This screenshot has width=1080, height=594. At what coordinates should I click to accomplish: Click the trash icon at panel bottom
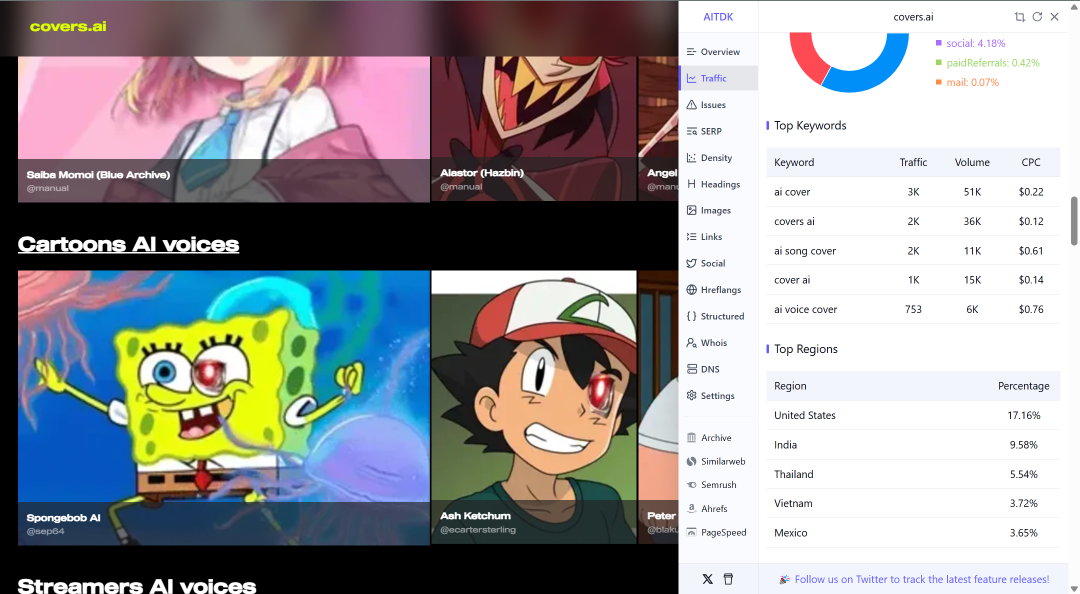pos(728,579)
